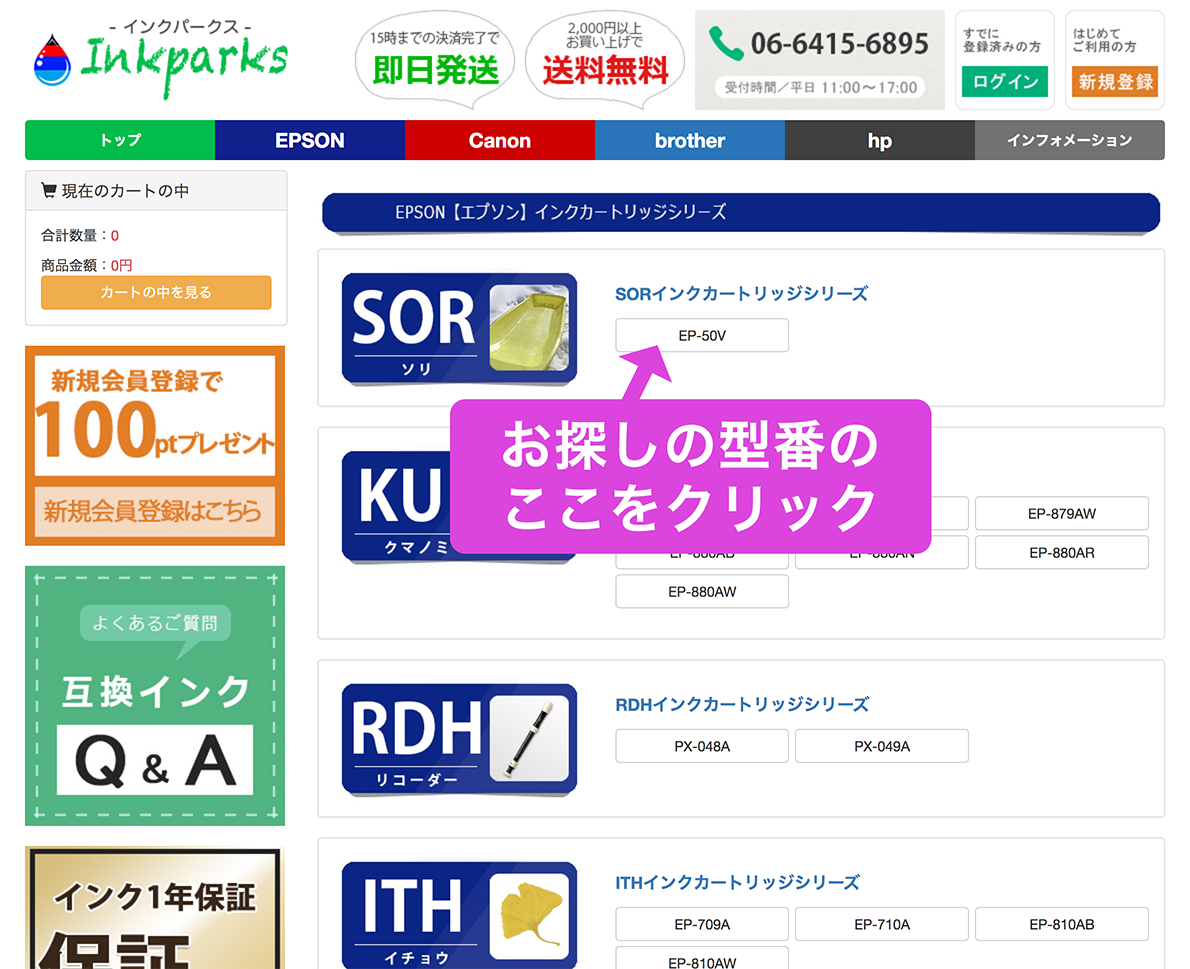
Task: Open the EPSON tab
Action: coord(310,140)
